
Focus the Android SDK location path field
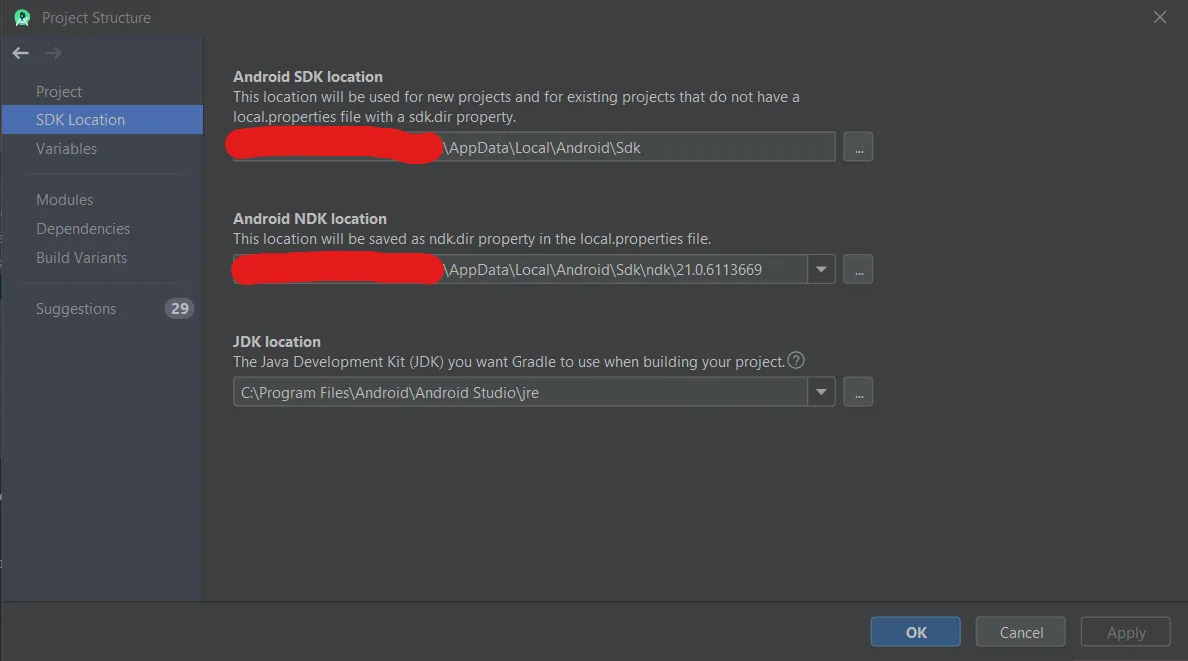(534, 147)
